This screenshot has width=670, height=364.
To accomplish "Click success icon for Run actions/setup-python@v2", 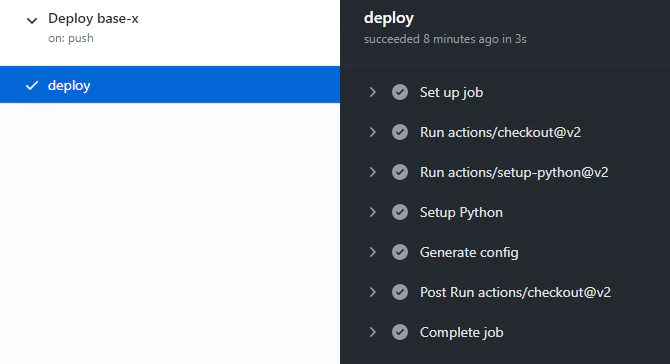I will pos(400,172).
